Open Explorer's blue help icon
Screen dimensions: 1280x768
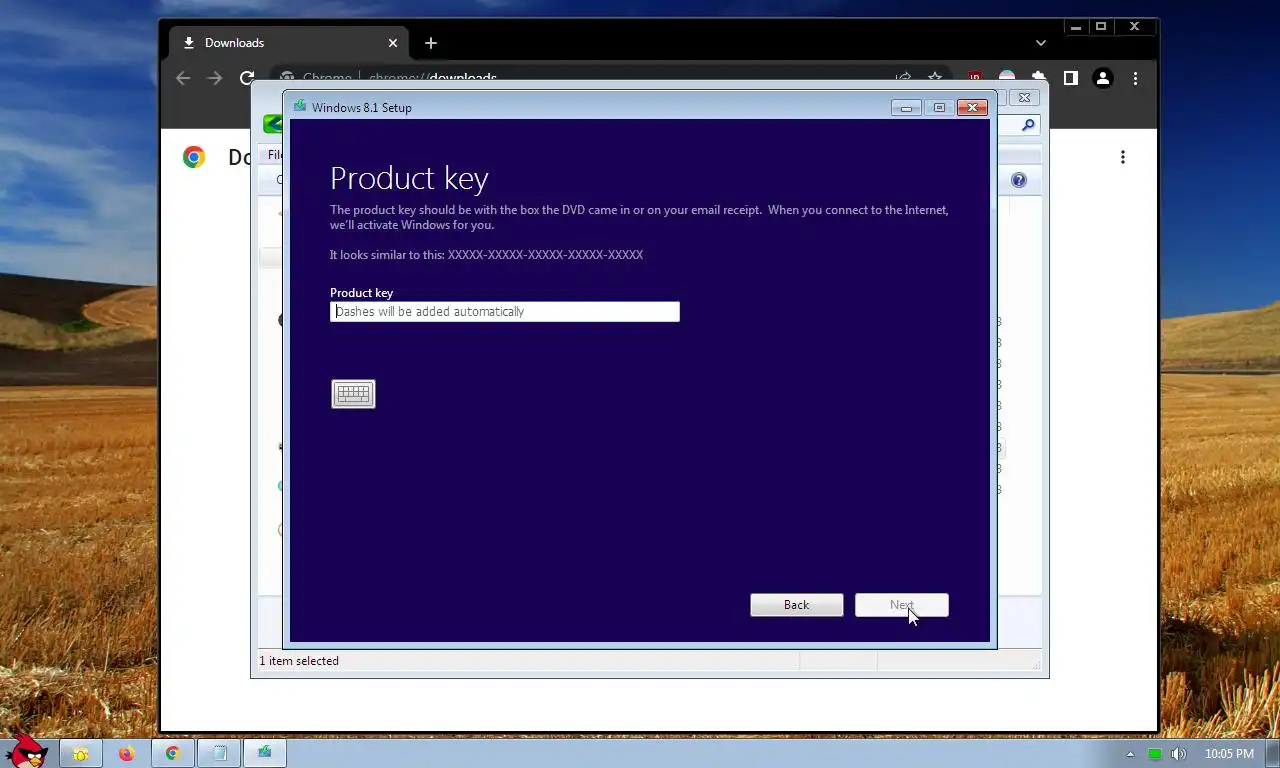[x=1019, y=180]
